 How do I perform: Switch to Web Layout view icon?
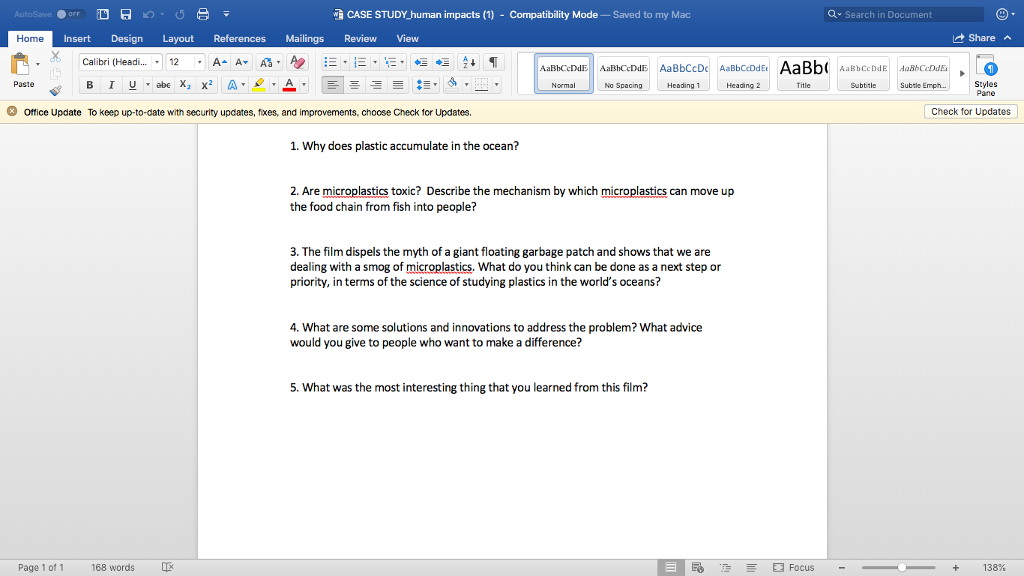pyautogui.click(x=697, y=568)
